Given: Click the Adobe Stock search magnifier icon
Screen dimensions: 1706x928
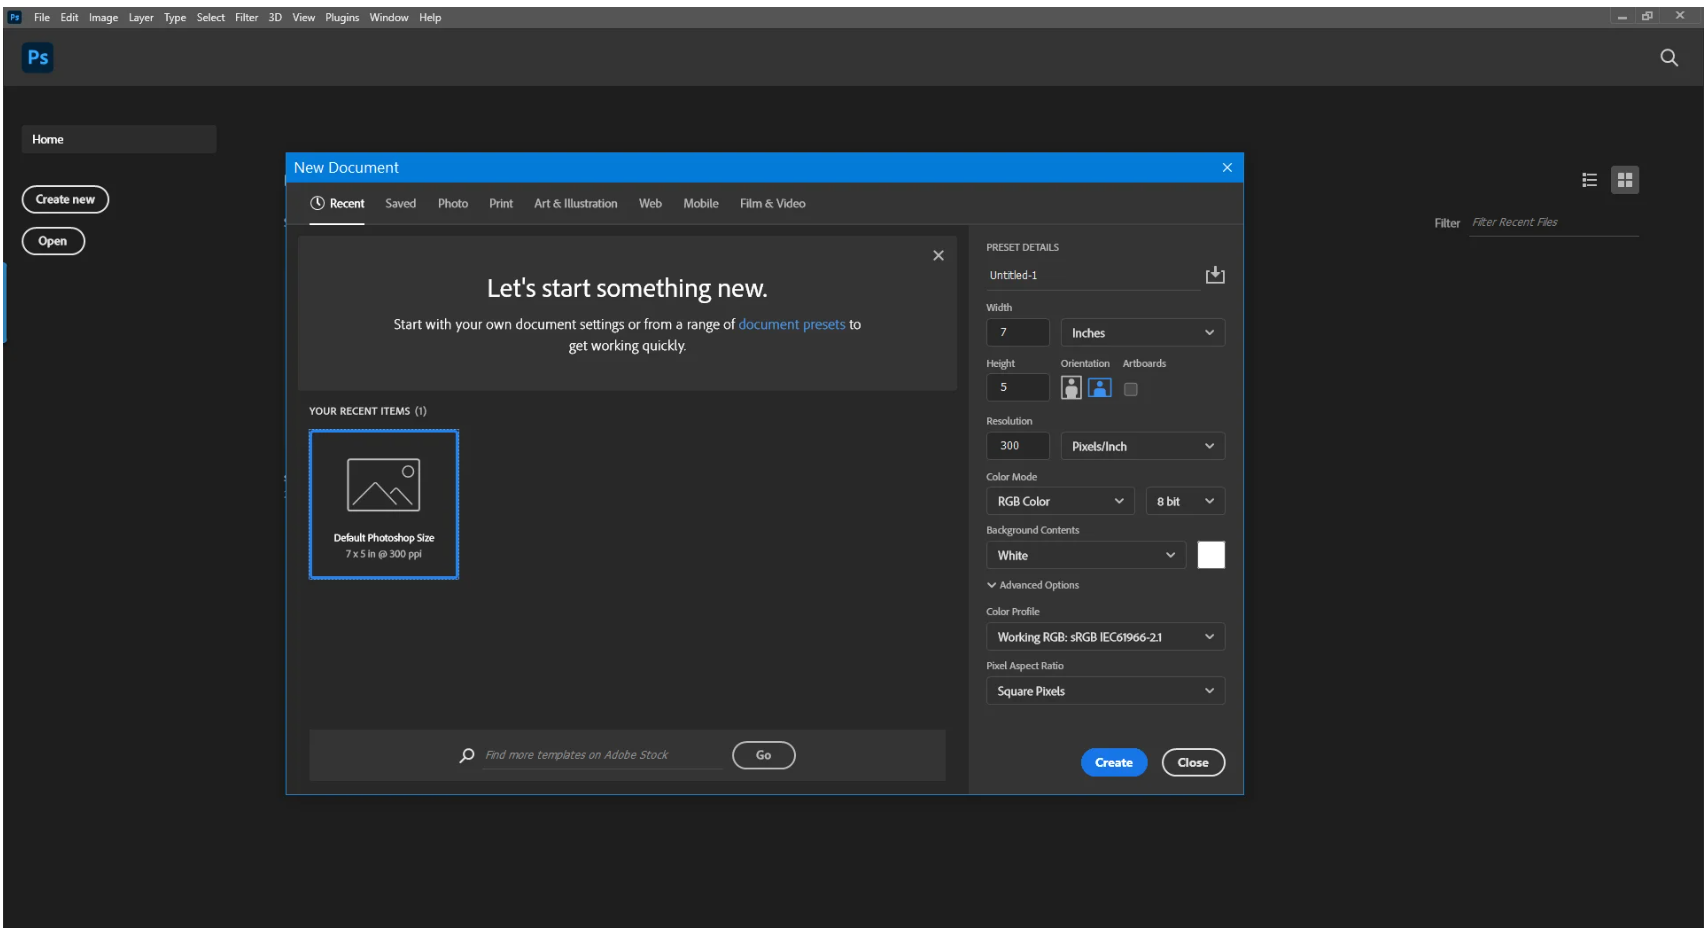Looking at the screenshot, I should (x=467, y=755).
